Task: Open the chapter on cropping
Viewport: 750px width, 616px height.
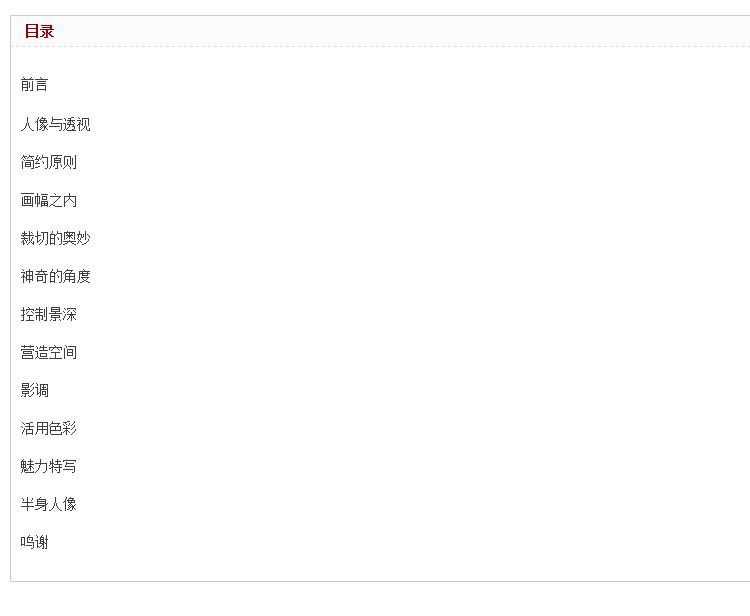Action: click(55, 238)
